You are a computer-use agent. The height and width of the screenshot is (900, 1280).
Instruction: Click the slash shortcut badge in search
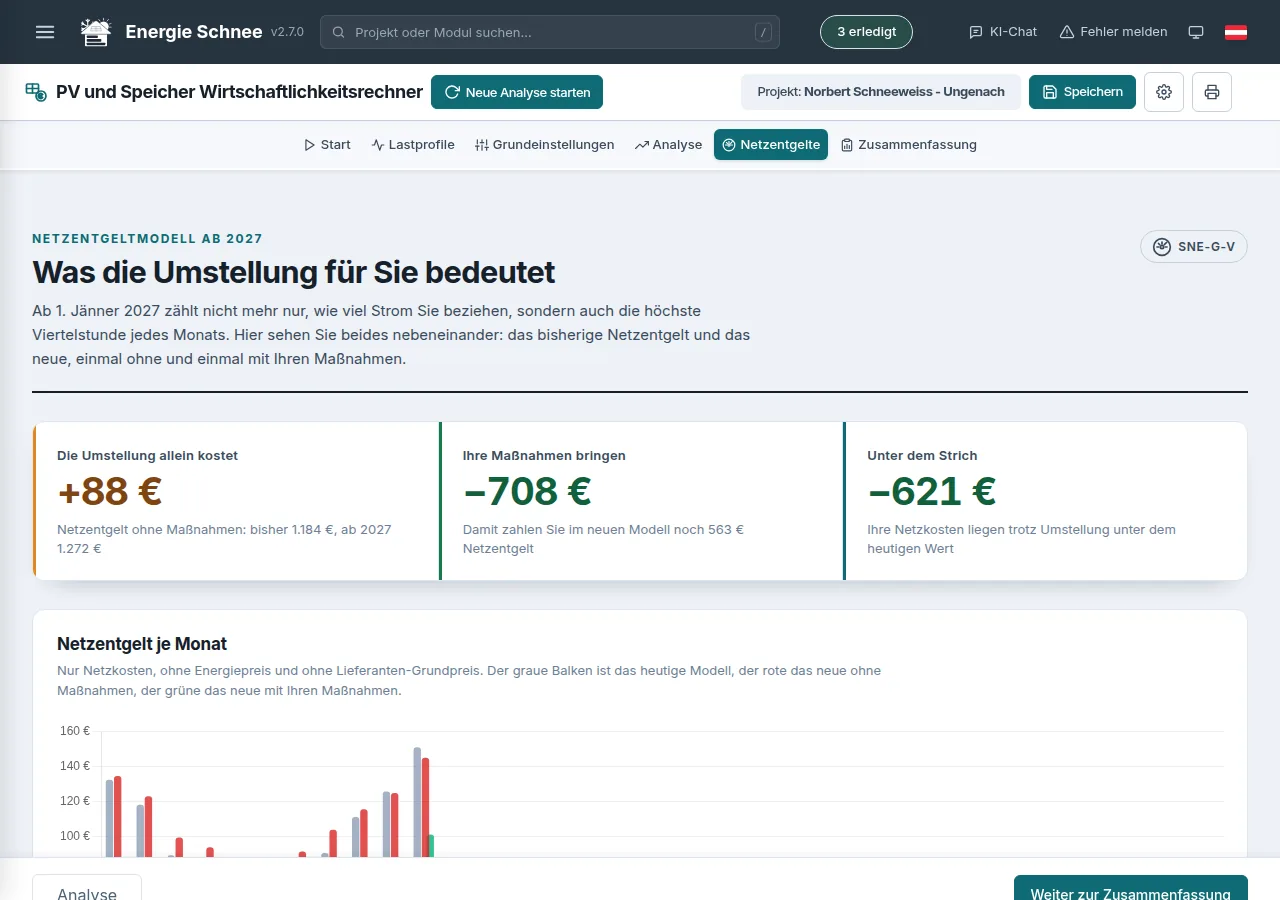tap(764, 32)
